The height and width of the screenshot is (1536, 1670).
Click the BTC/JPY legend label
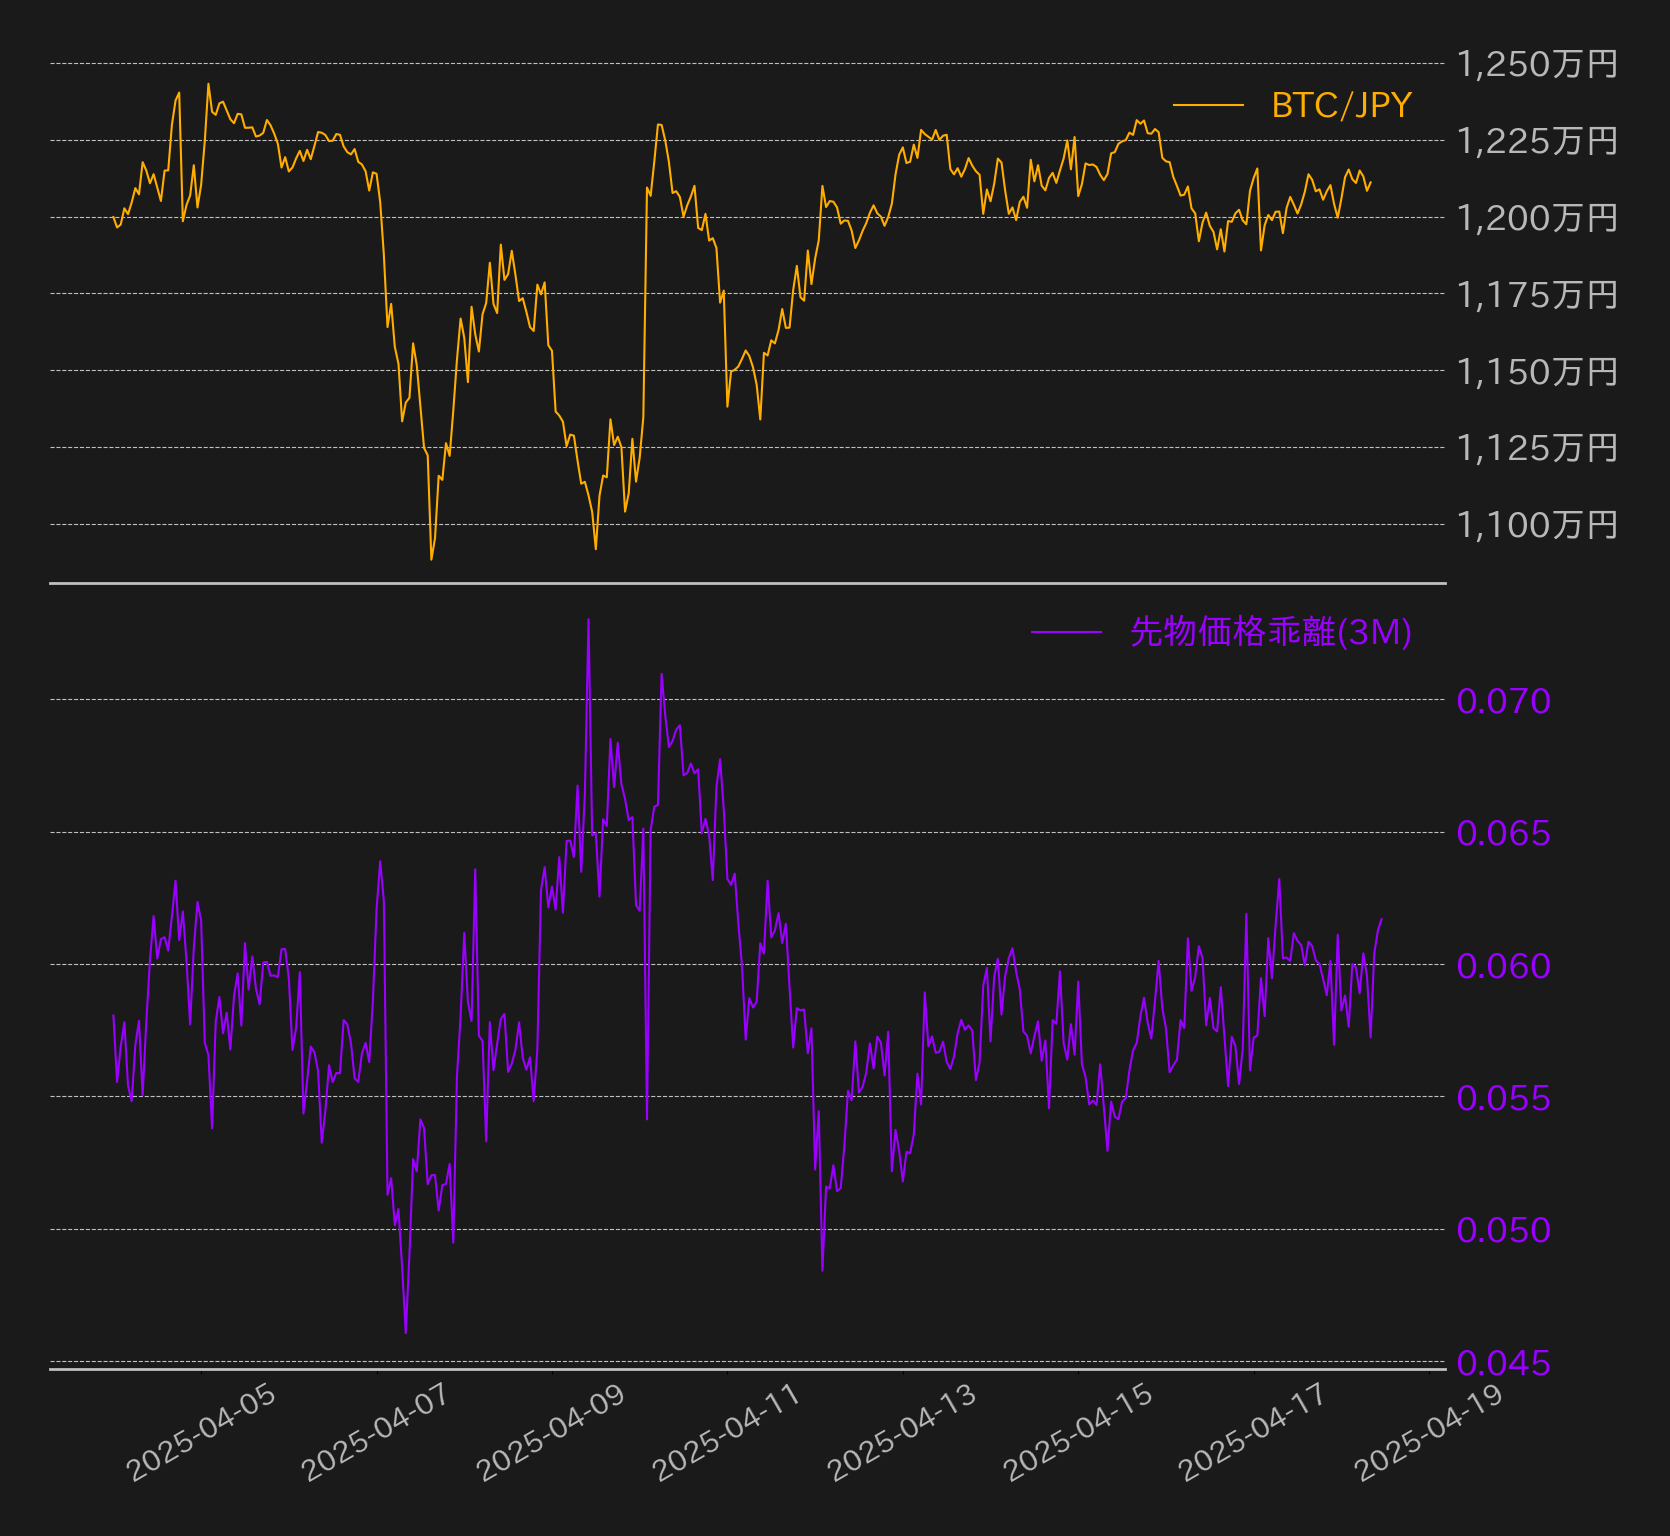tap(1341, 105)
